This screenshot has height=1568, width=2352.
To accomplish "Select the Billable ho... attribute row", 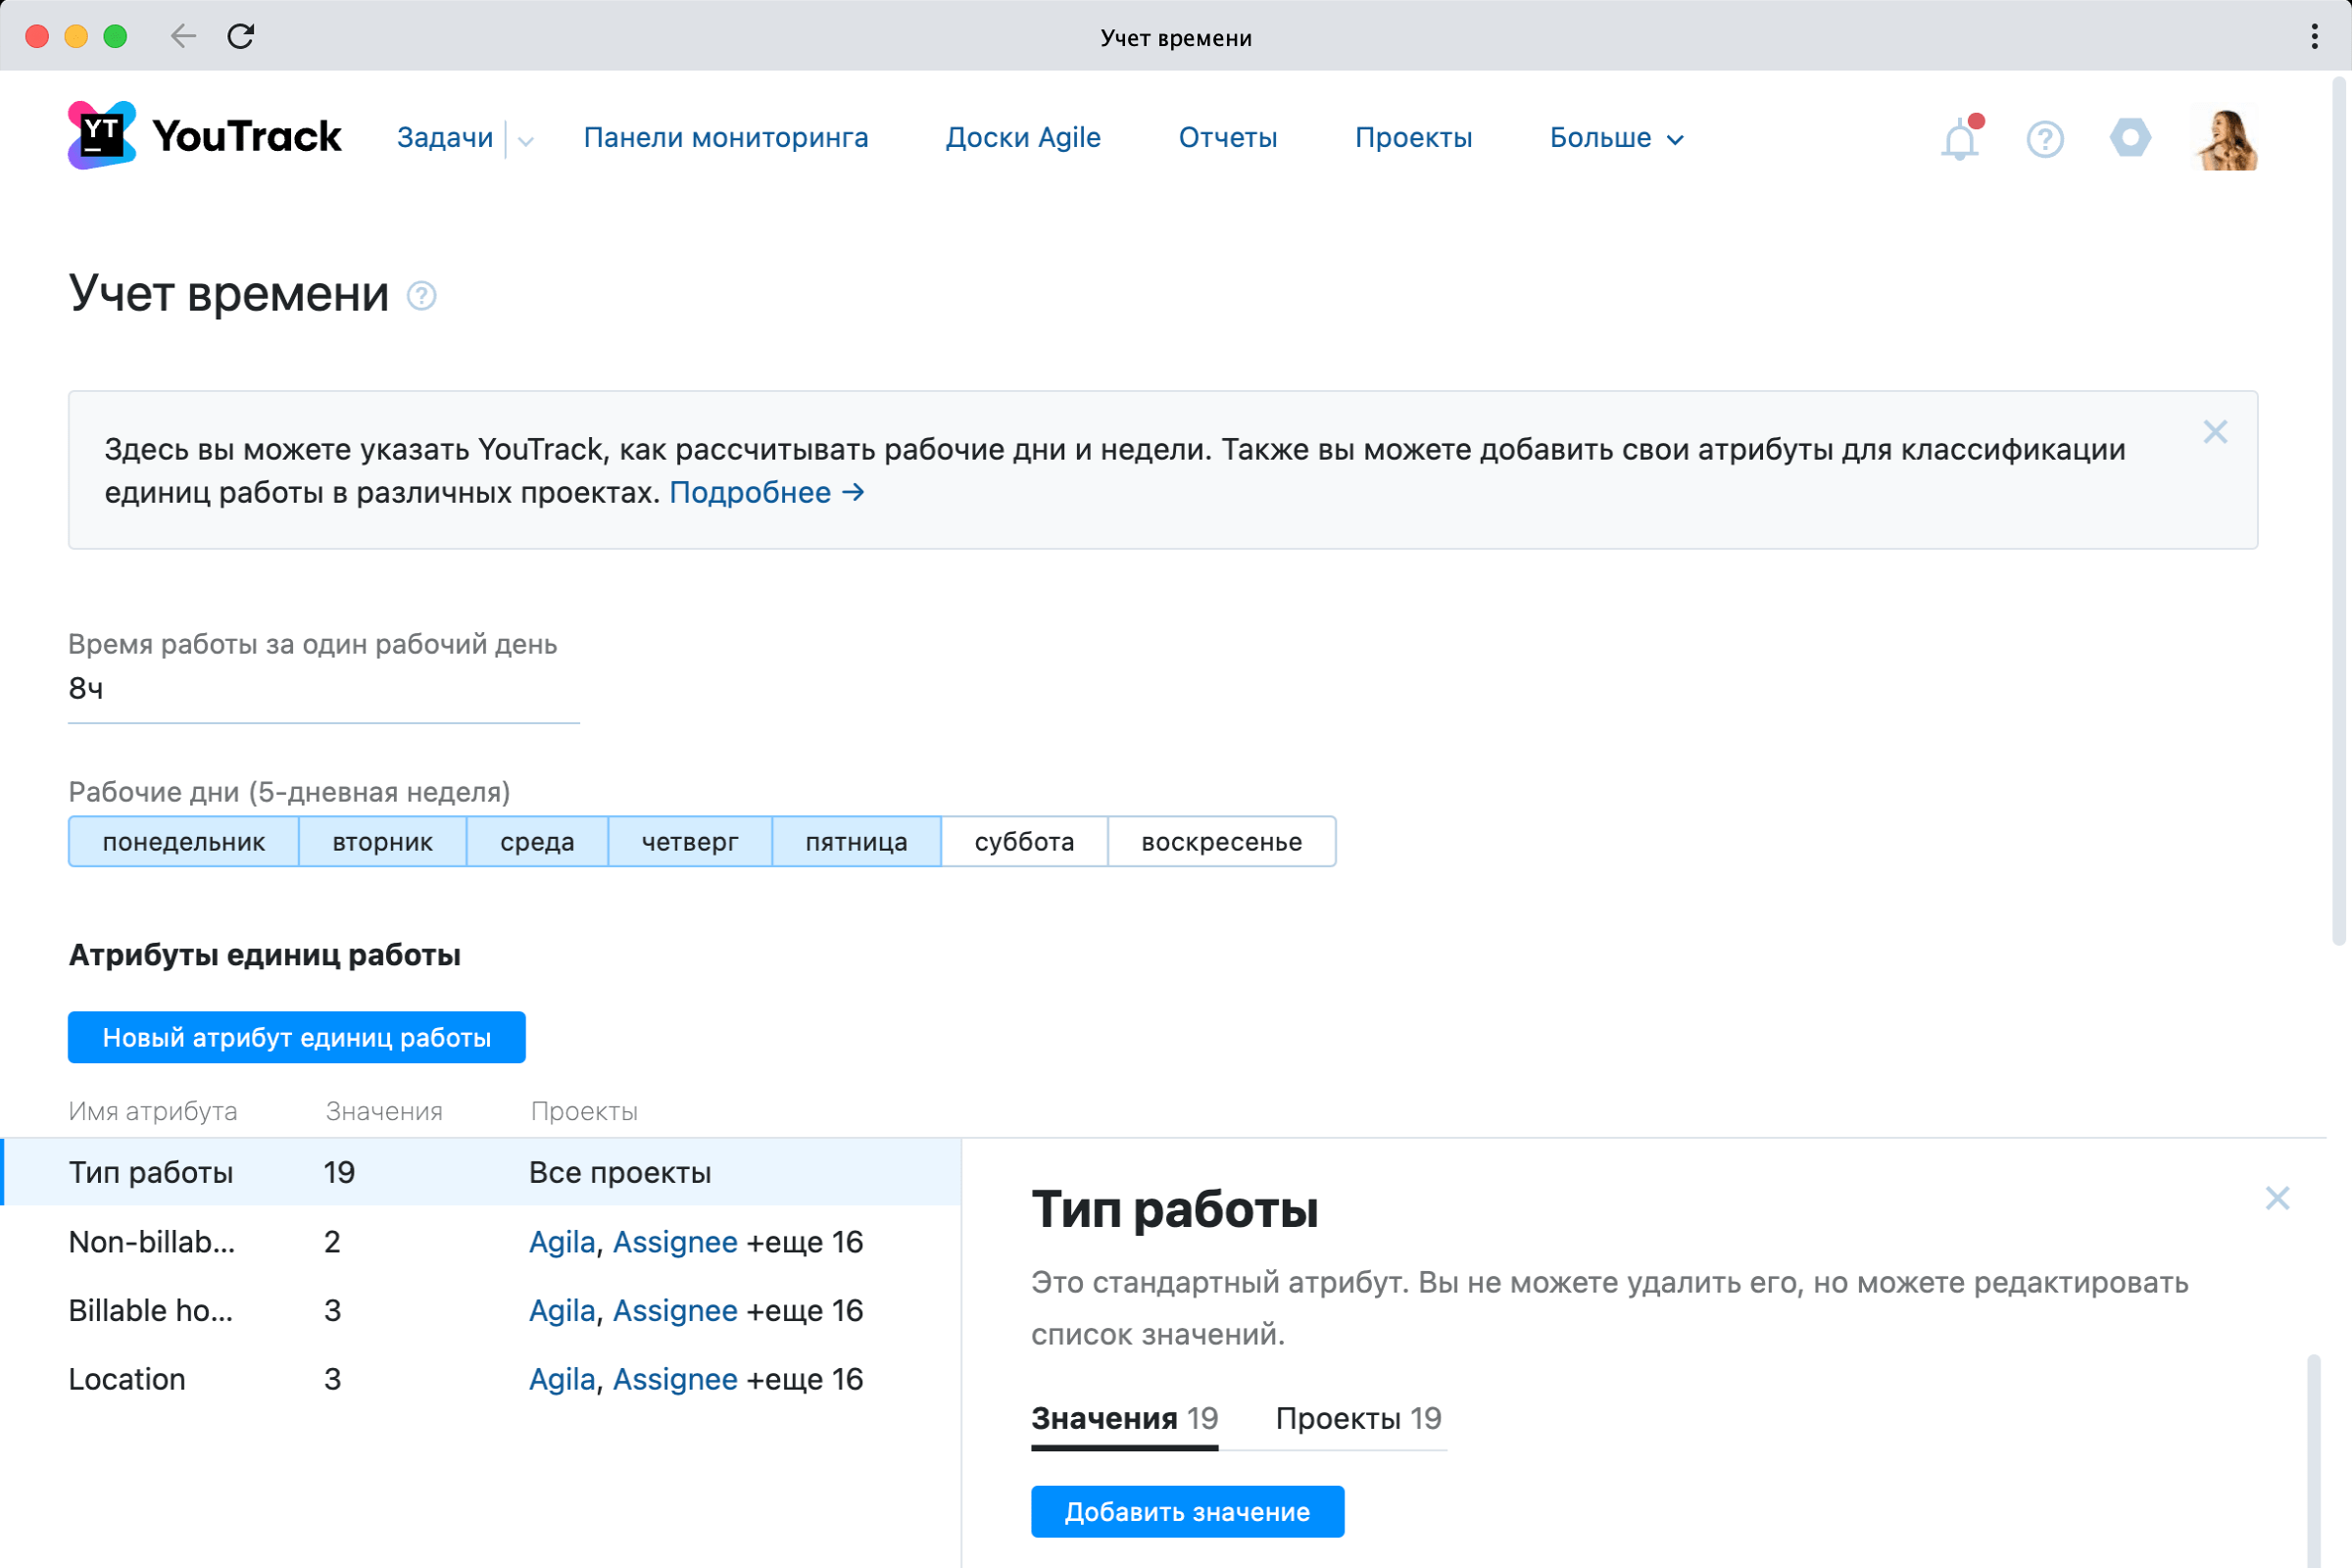I will coord(152,1310).
